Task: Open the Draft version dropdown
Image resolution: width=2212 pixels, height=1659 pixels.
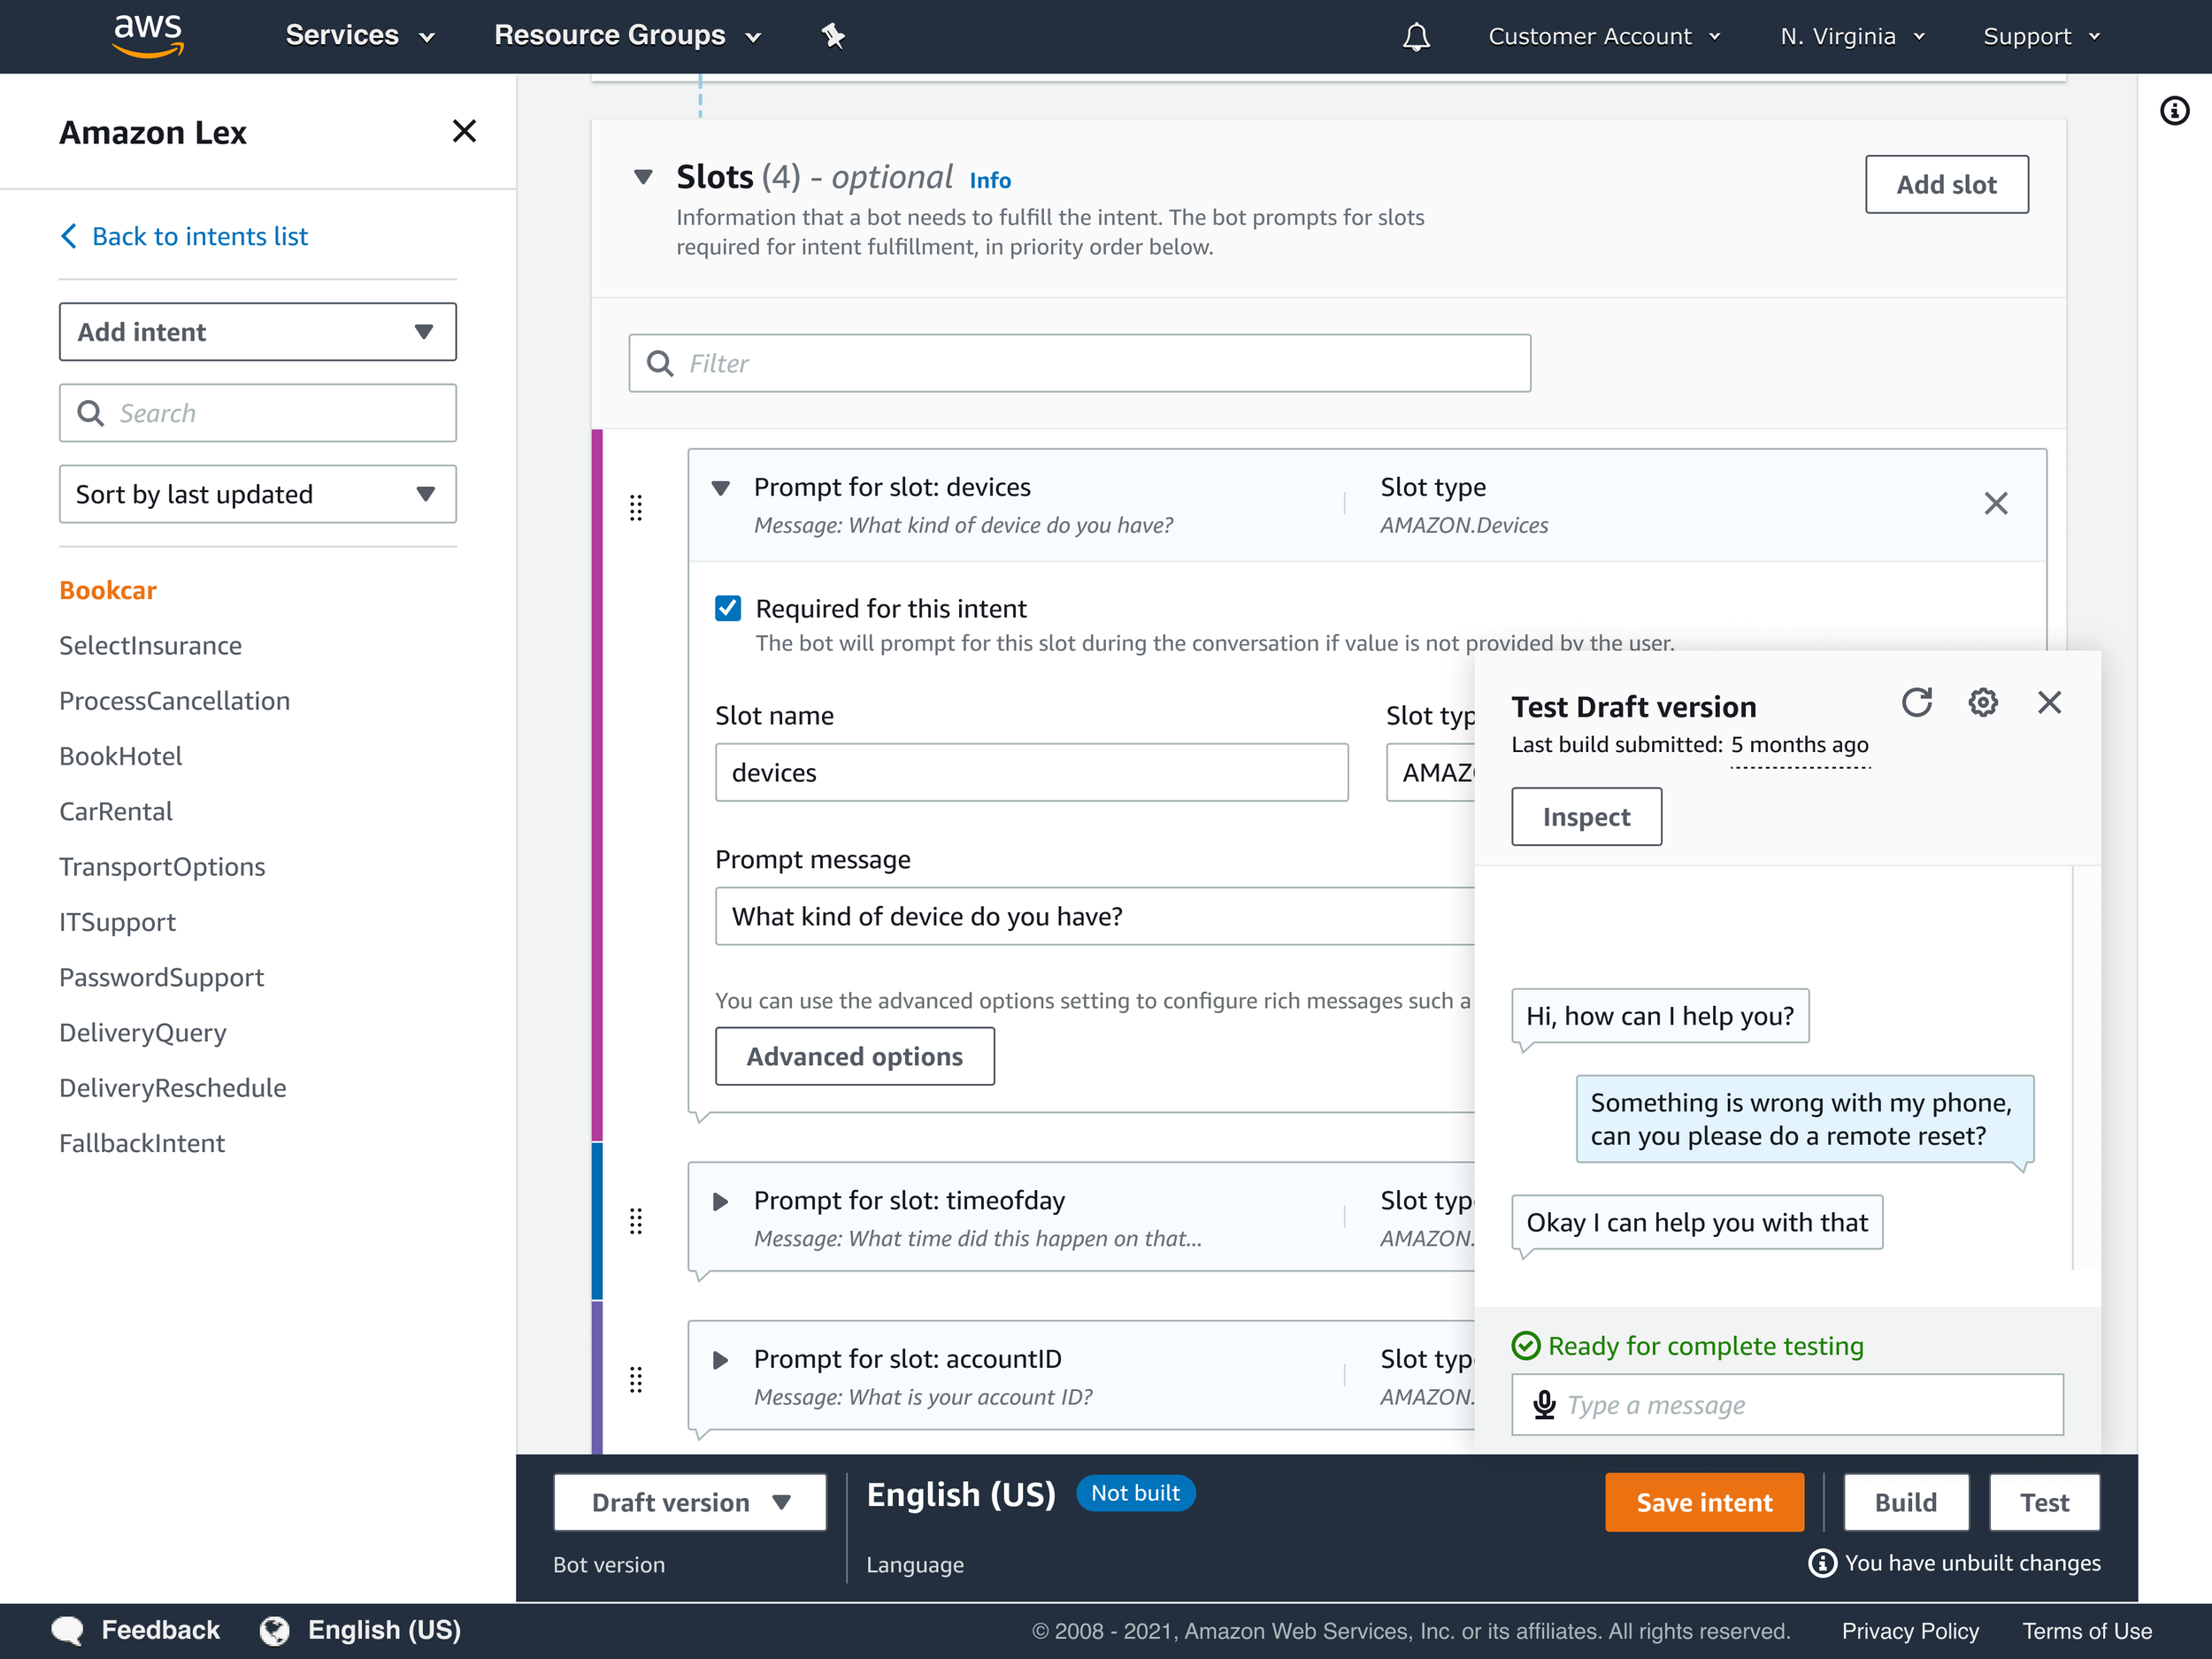Action: 689,1502
